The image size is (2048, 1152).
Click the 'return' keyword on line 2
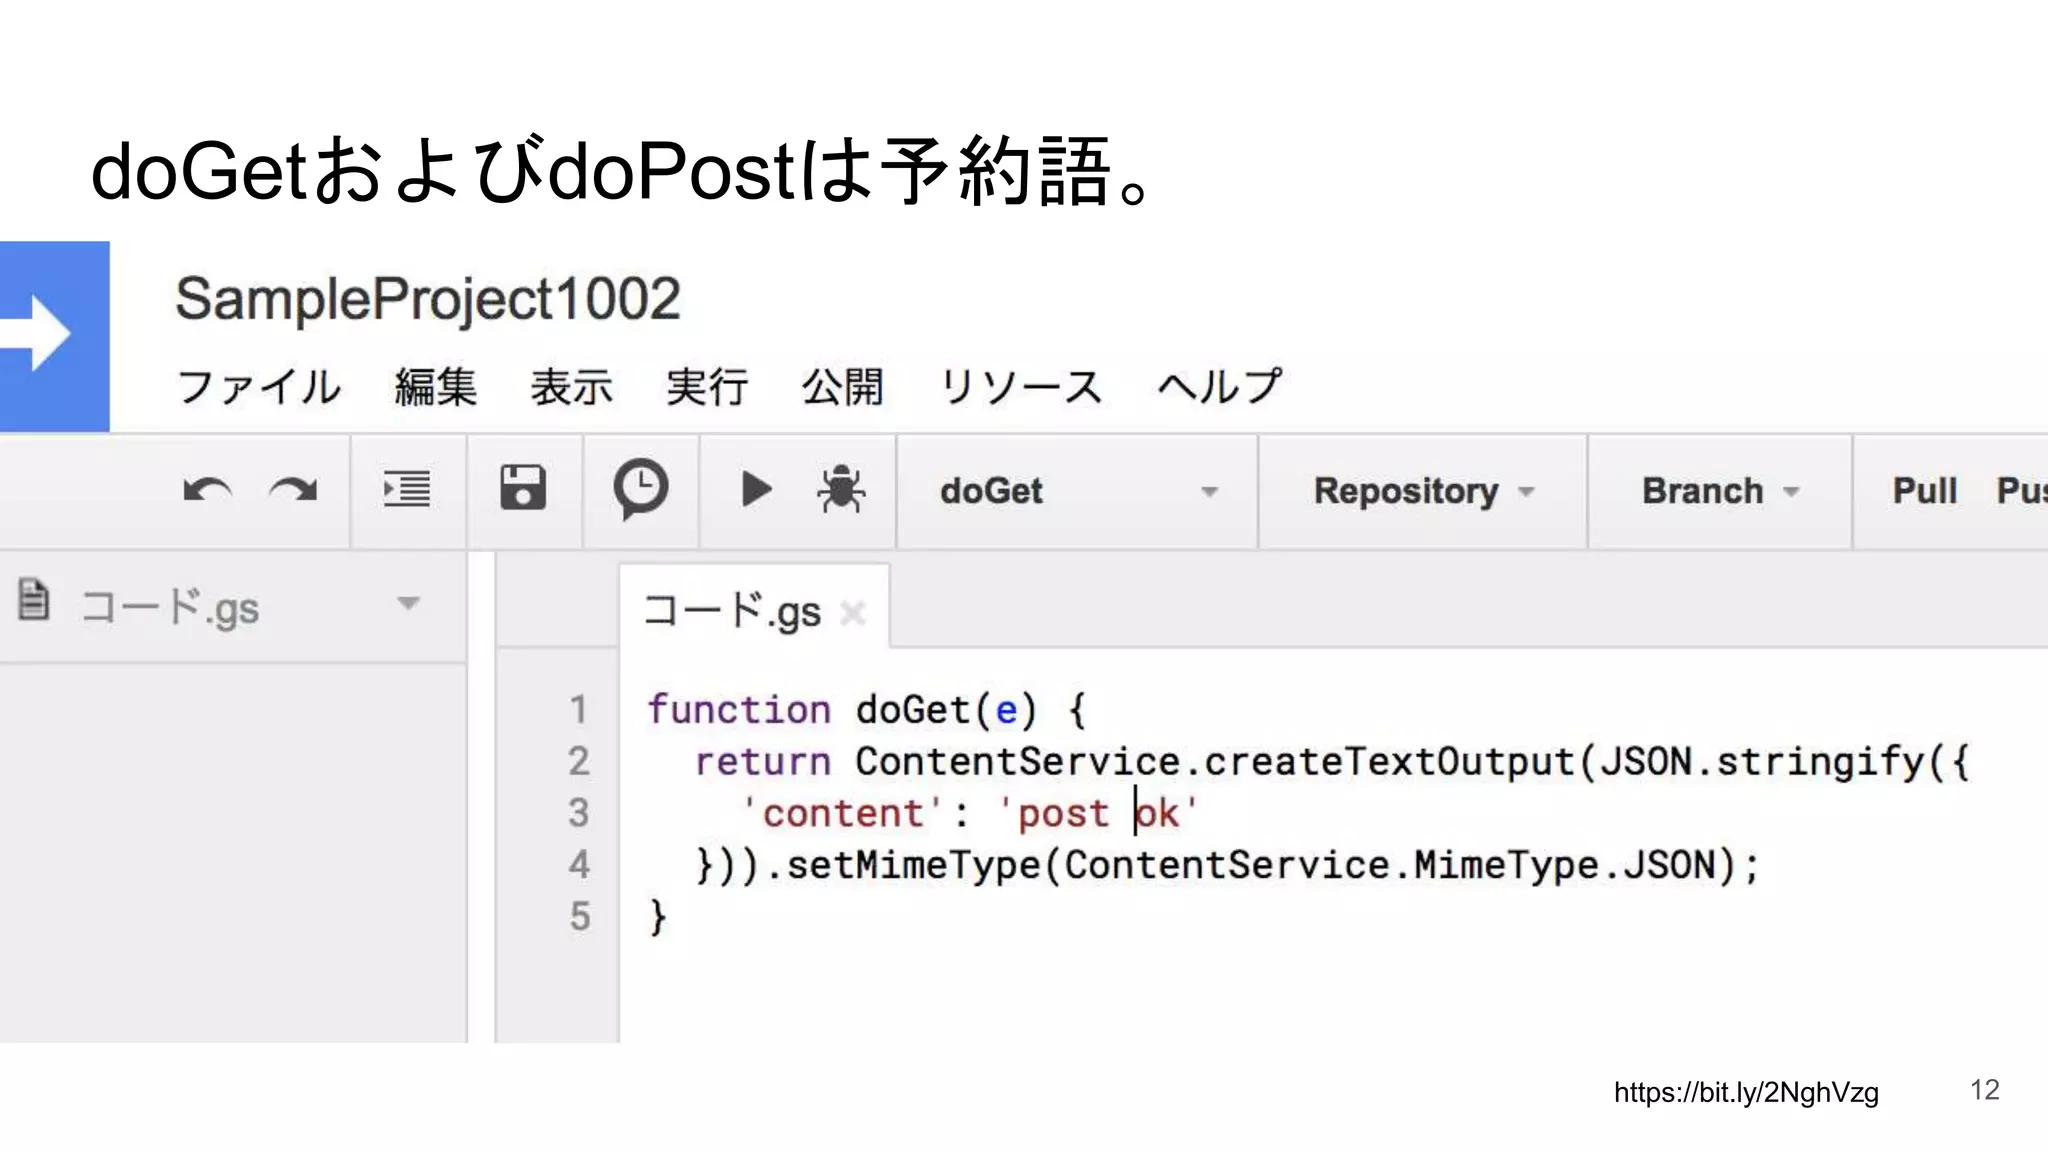tap(763, 762)
